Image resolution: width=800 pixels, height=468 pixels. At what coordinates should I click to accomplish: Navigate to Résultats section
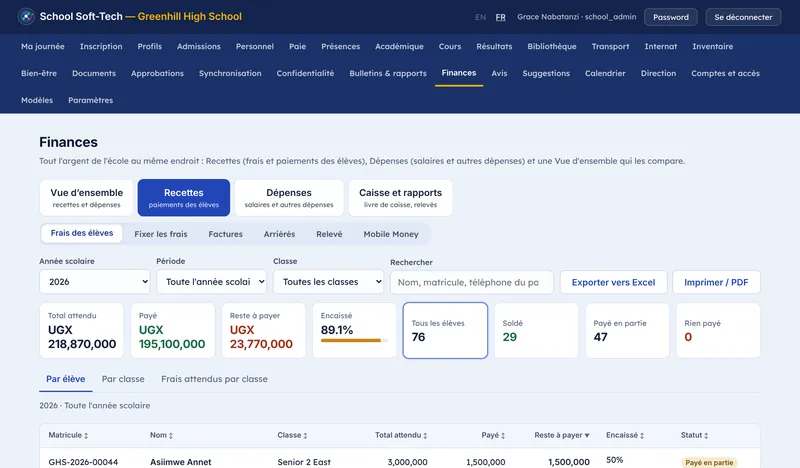point(494,46)
